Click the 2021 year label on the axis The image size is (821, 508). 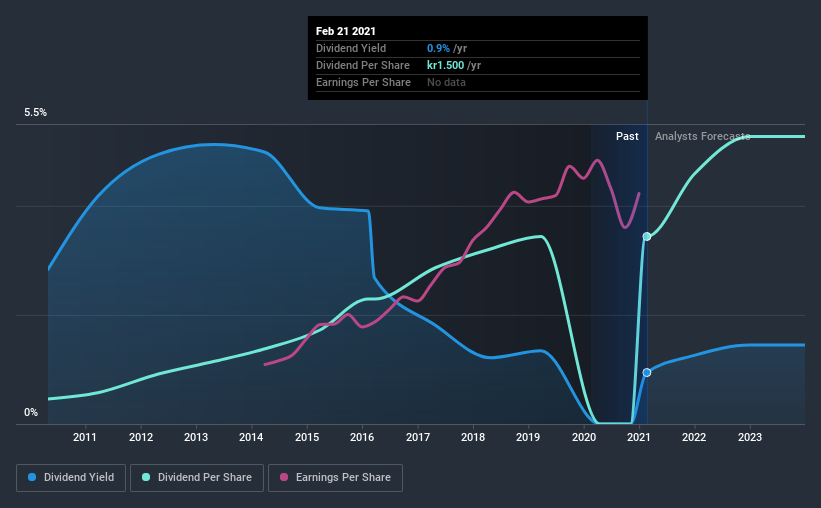(x=639, y=437)
